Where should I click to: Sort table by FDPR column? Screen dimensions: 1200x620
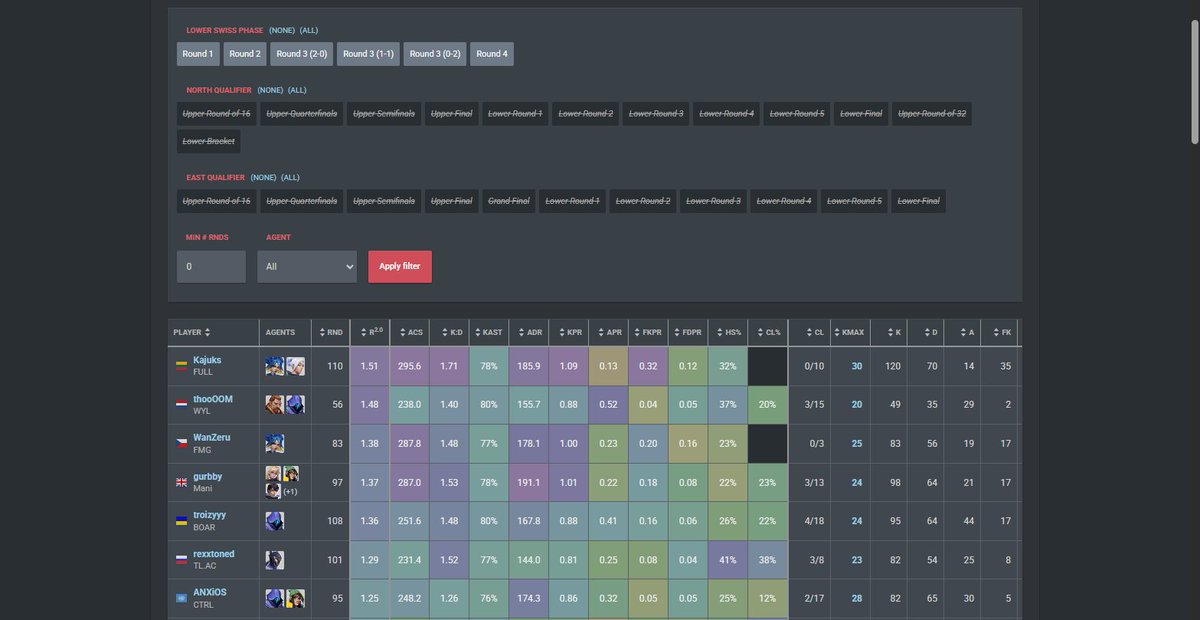689,332
